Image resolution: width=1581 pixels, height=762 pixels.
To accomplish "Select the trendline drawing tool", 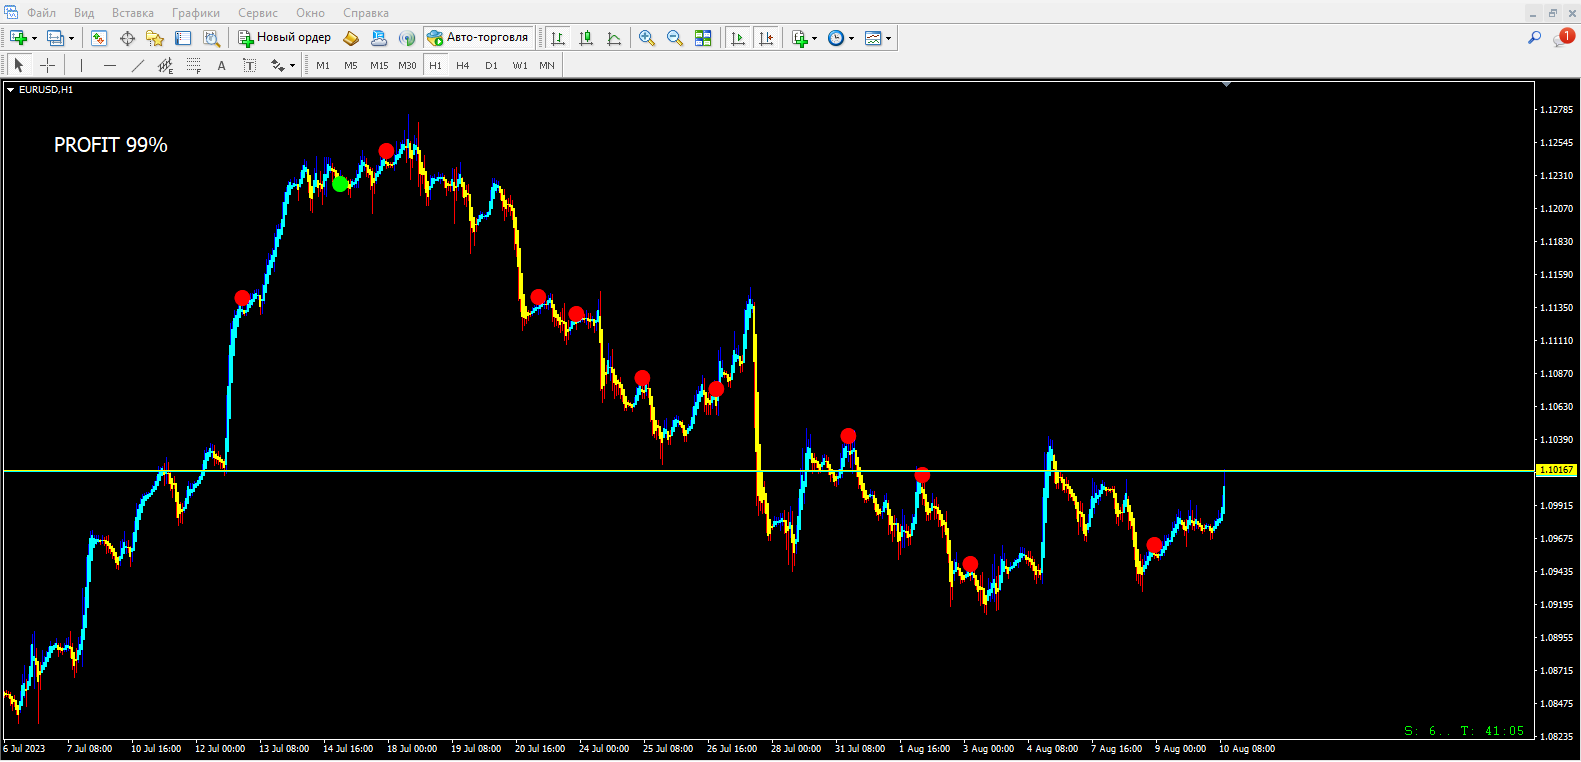I will [138, 65].
